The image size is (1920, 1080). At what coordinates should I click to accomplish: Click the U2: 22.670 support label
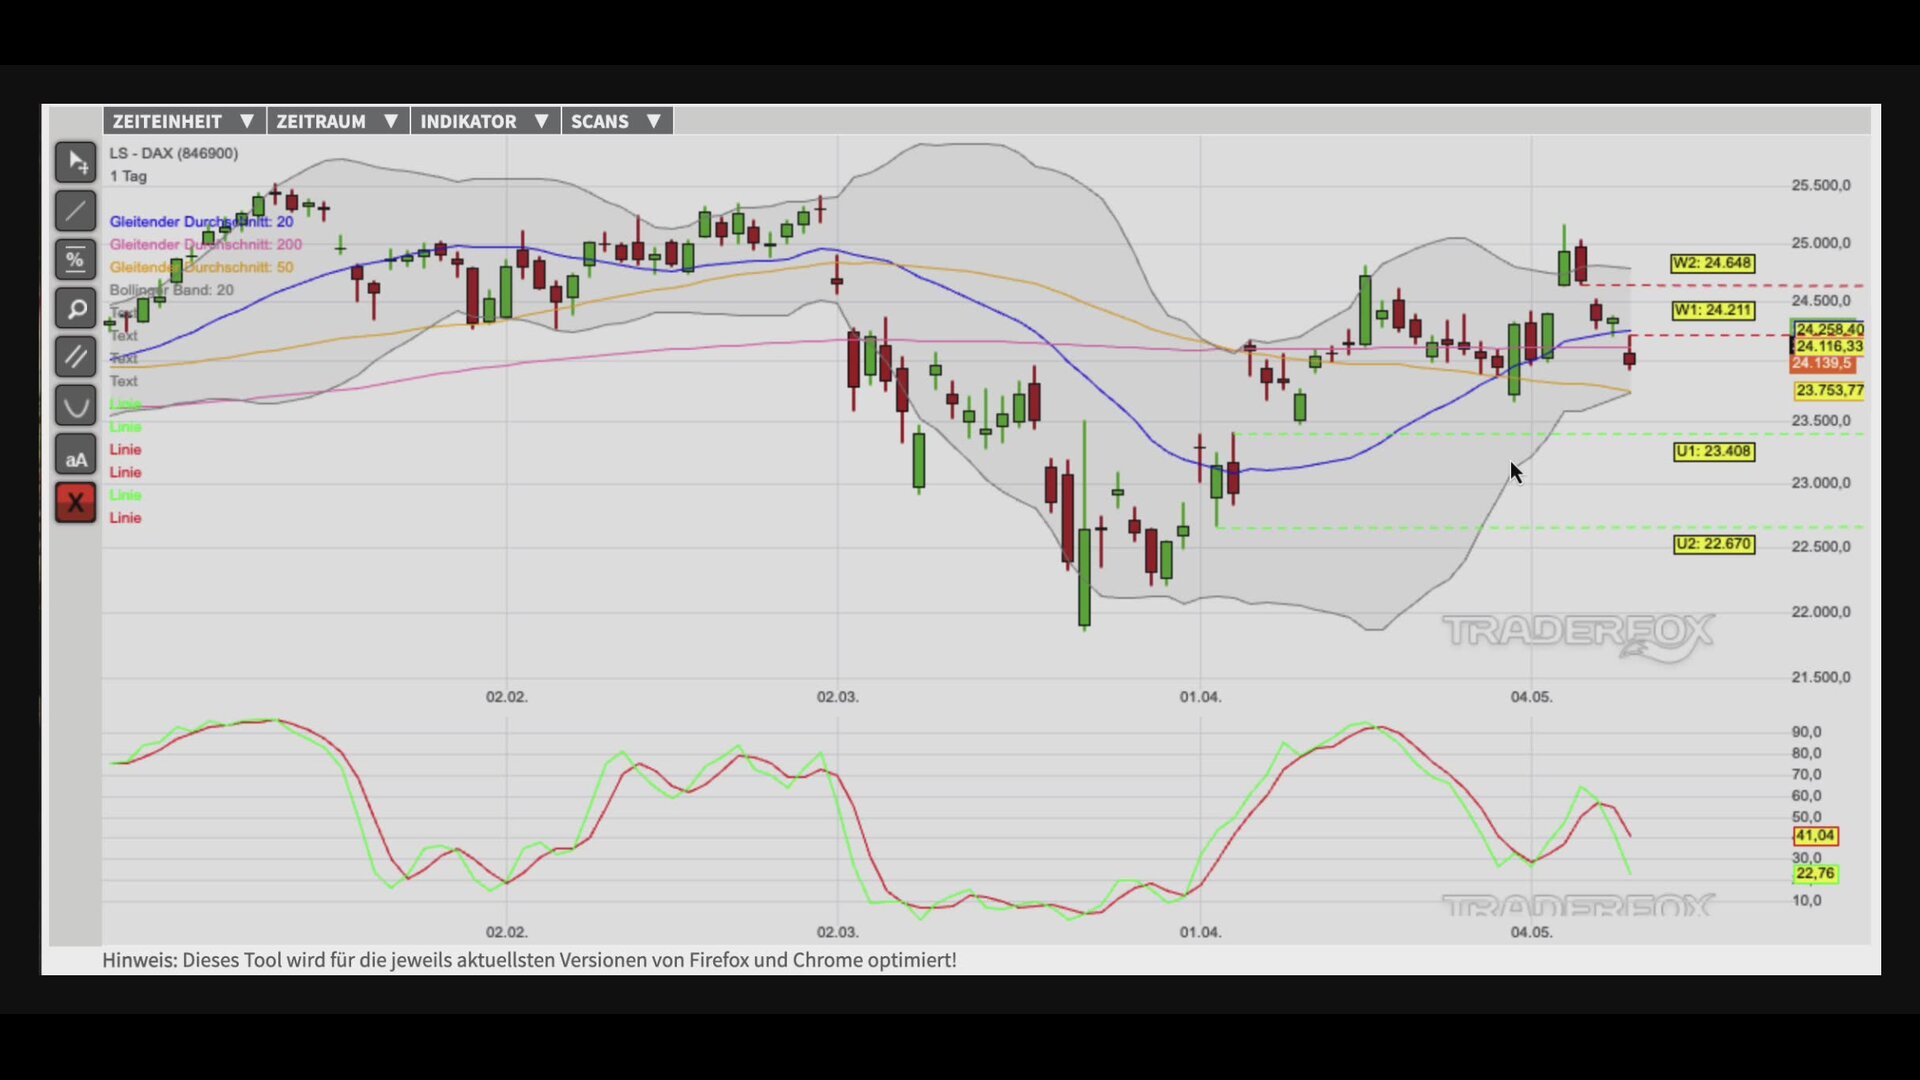(x=1713, y=544)
